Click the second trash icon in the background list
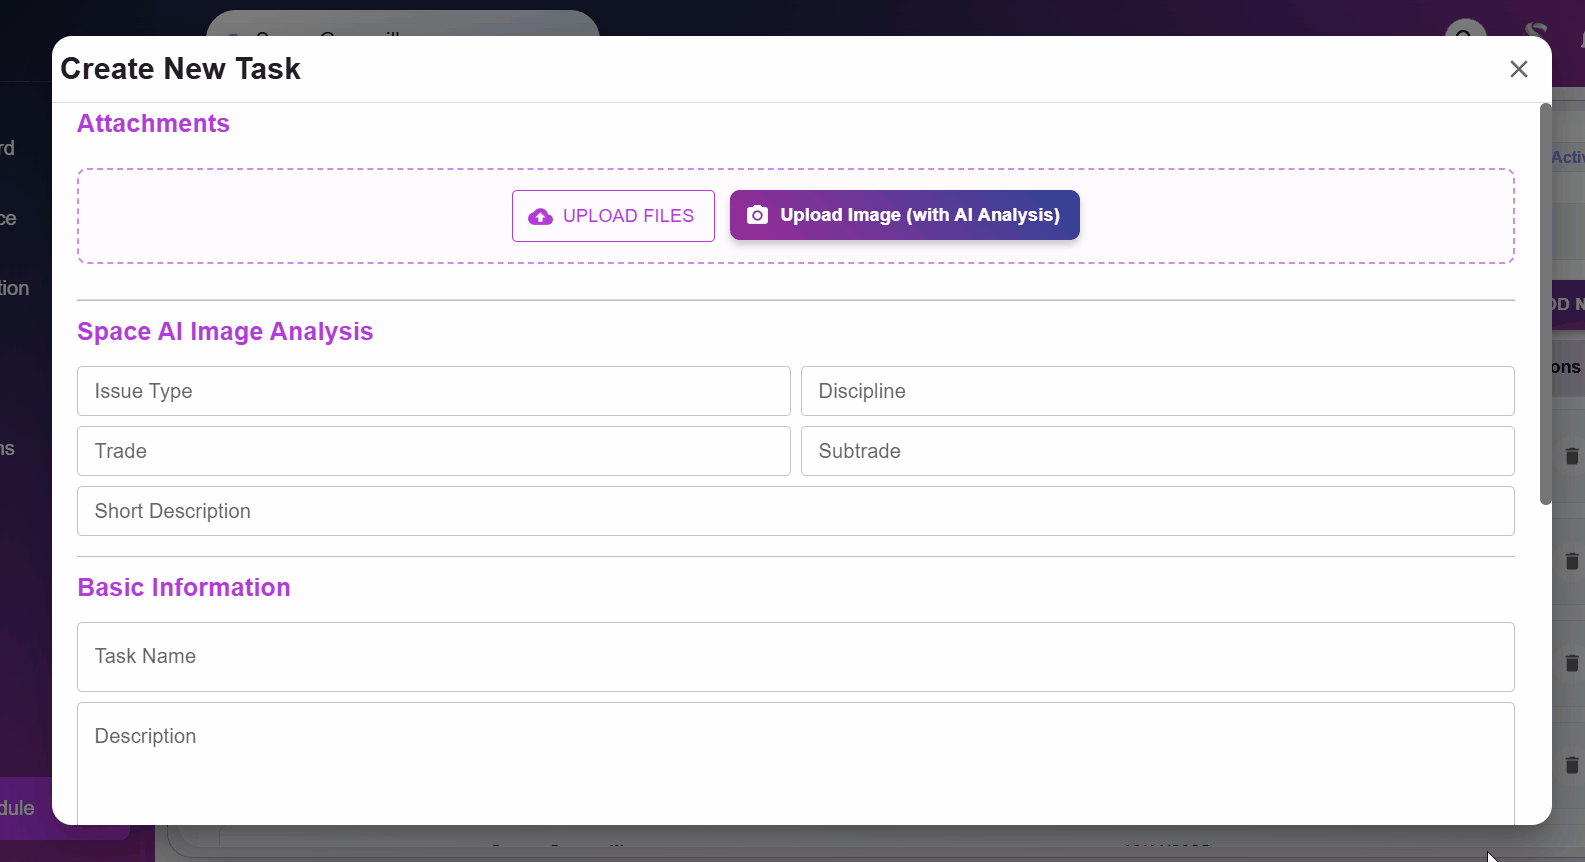This screenshot has width=1585, height=862. 1571,561
